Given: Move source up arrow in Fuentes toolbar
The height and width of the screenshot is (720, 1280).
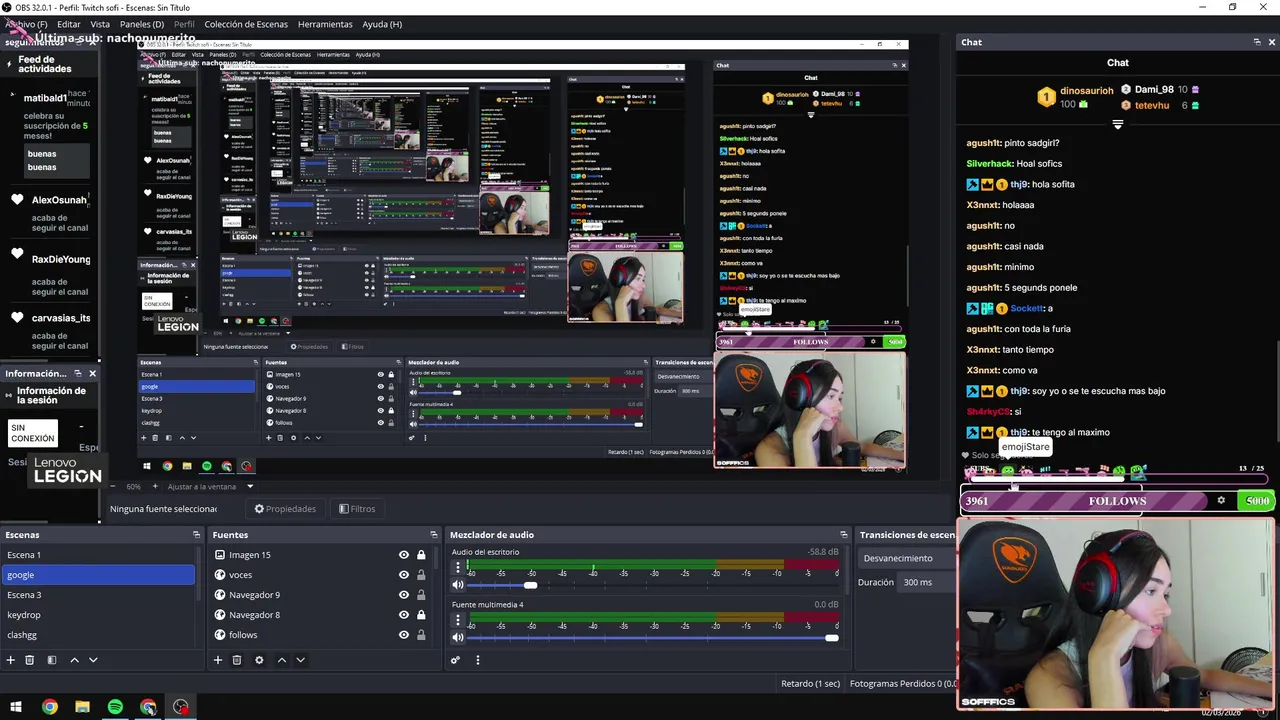Looking at the screenshot, I should (282, 660).
